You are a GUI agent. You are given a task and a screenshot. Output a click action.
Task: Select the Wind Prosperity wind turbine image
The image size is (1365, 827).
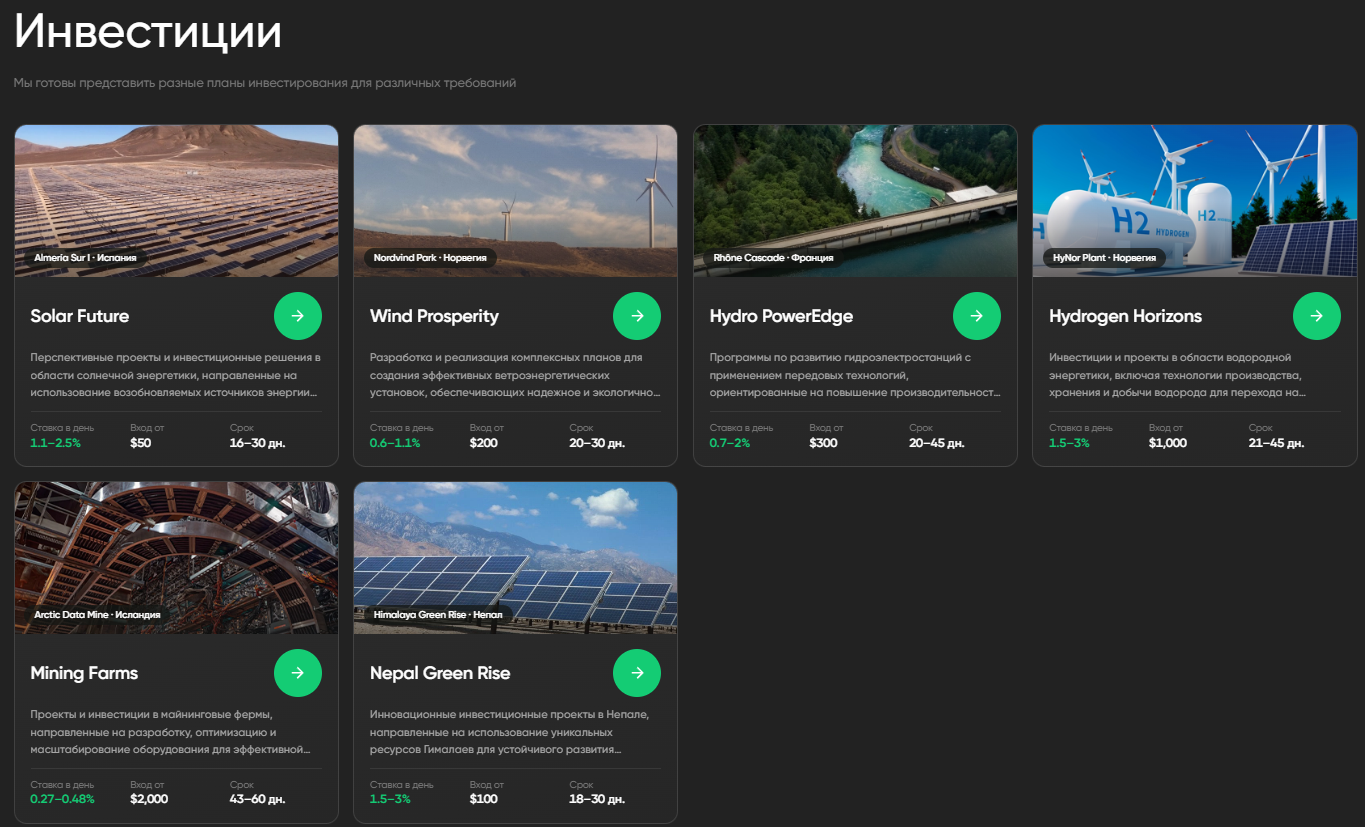pyautogui.click(x=515, y=200)
